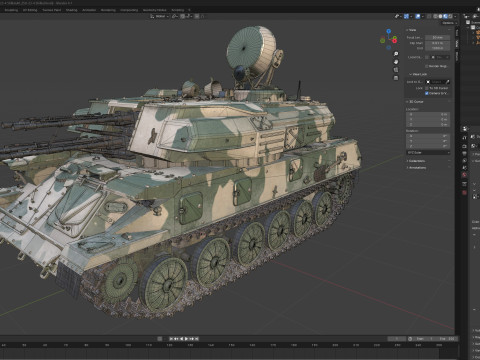Click the red X axis on navigation gizmo
The image size is (480, 360).
[394, 41]
